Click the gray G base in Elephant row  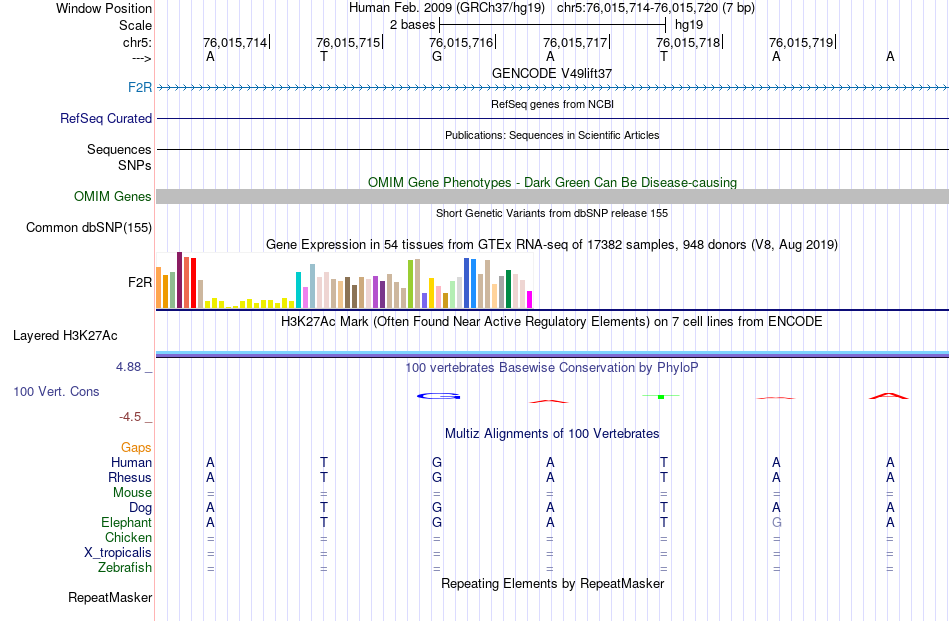pyautogui.click(x=777, y=522)
